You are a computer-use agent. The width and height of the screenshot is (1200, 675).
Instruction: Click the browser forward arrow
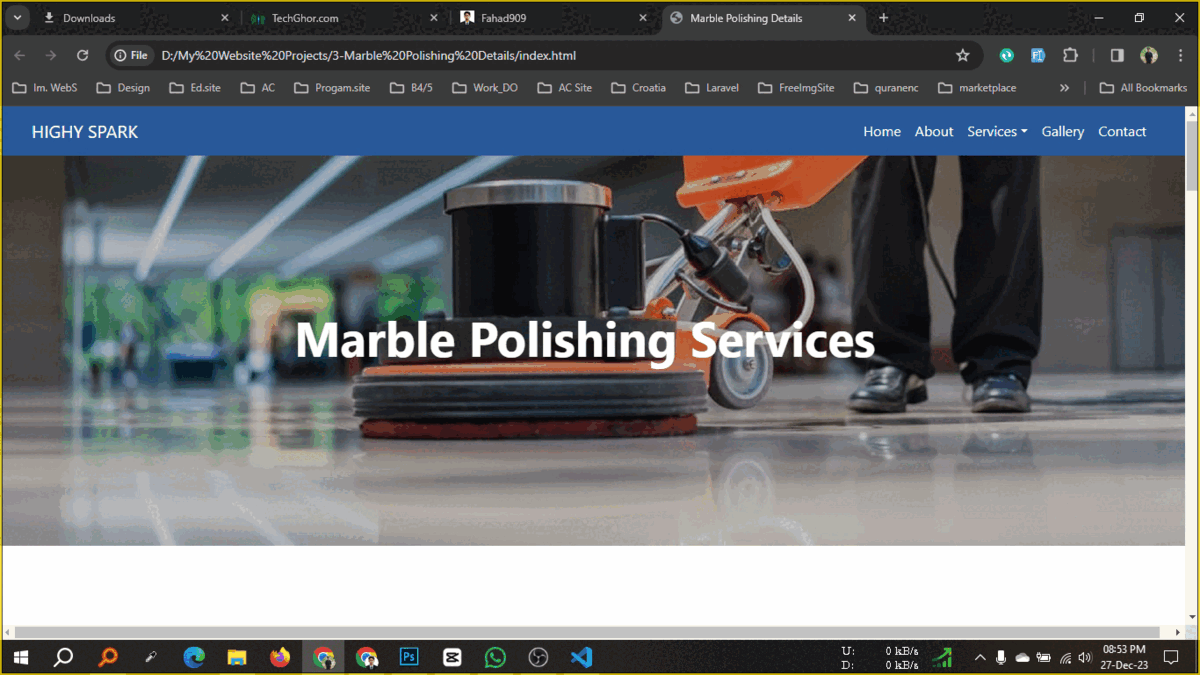[51, 56]
